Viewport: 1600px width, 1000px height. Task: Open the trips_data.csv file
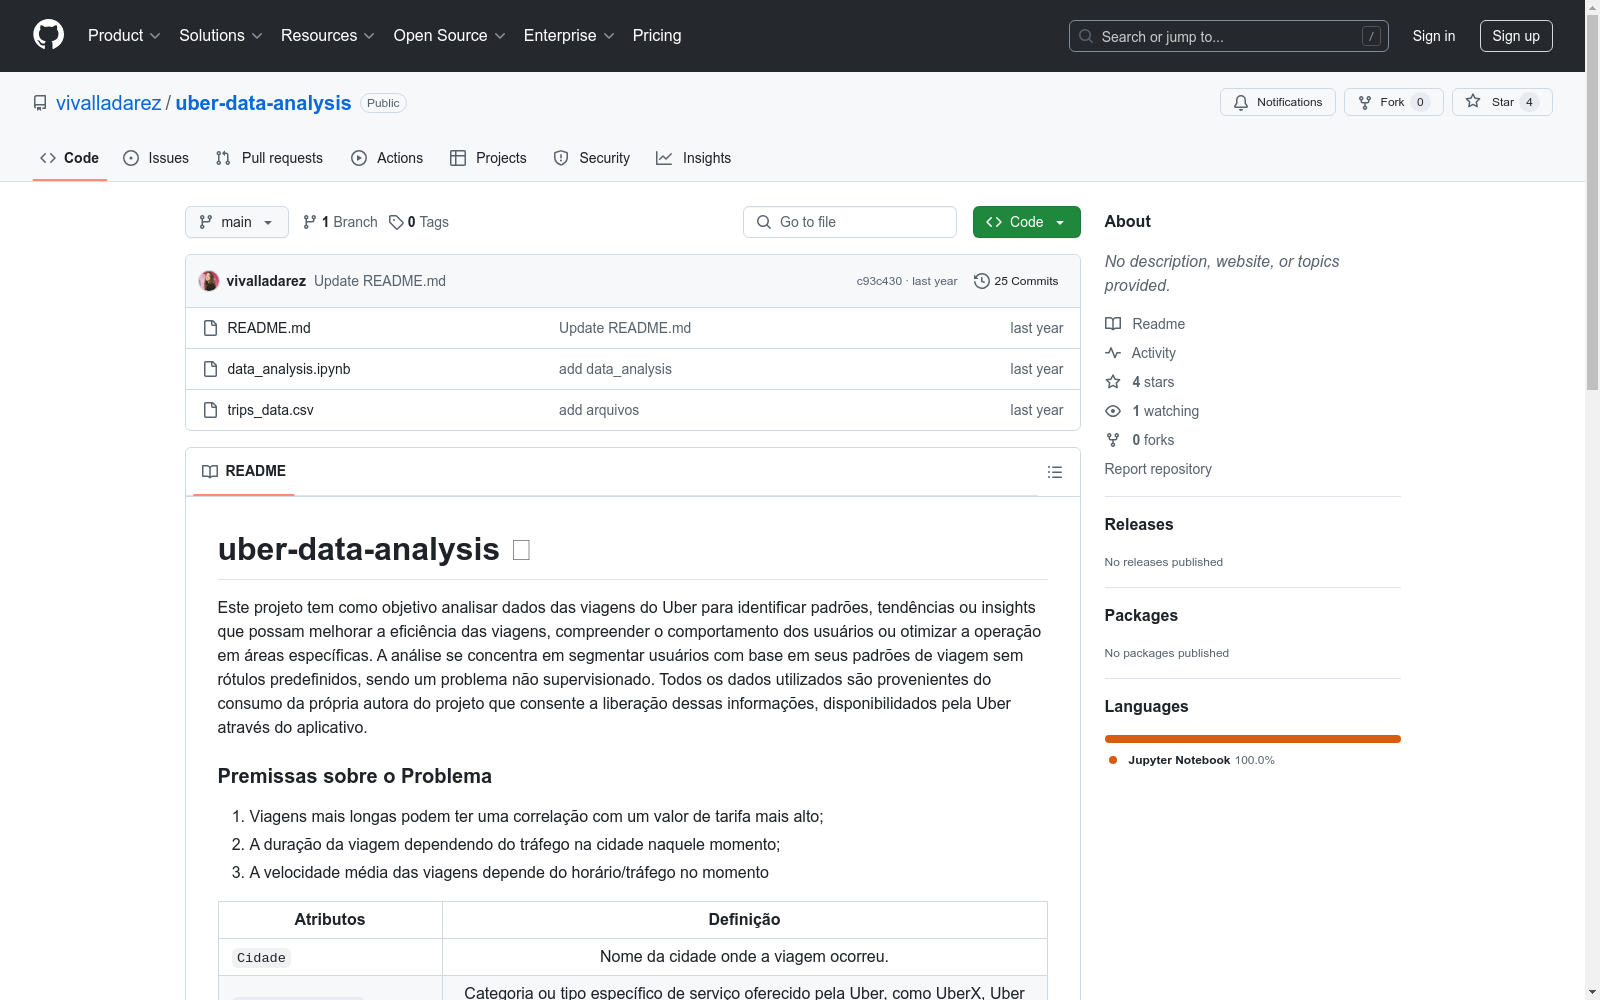(x=271, y=410)
